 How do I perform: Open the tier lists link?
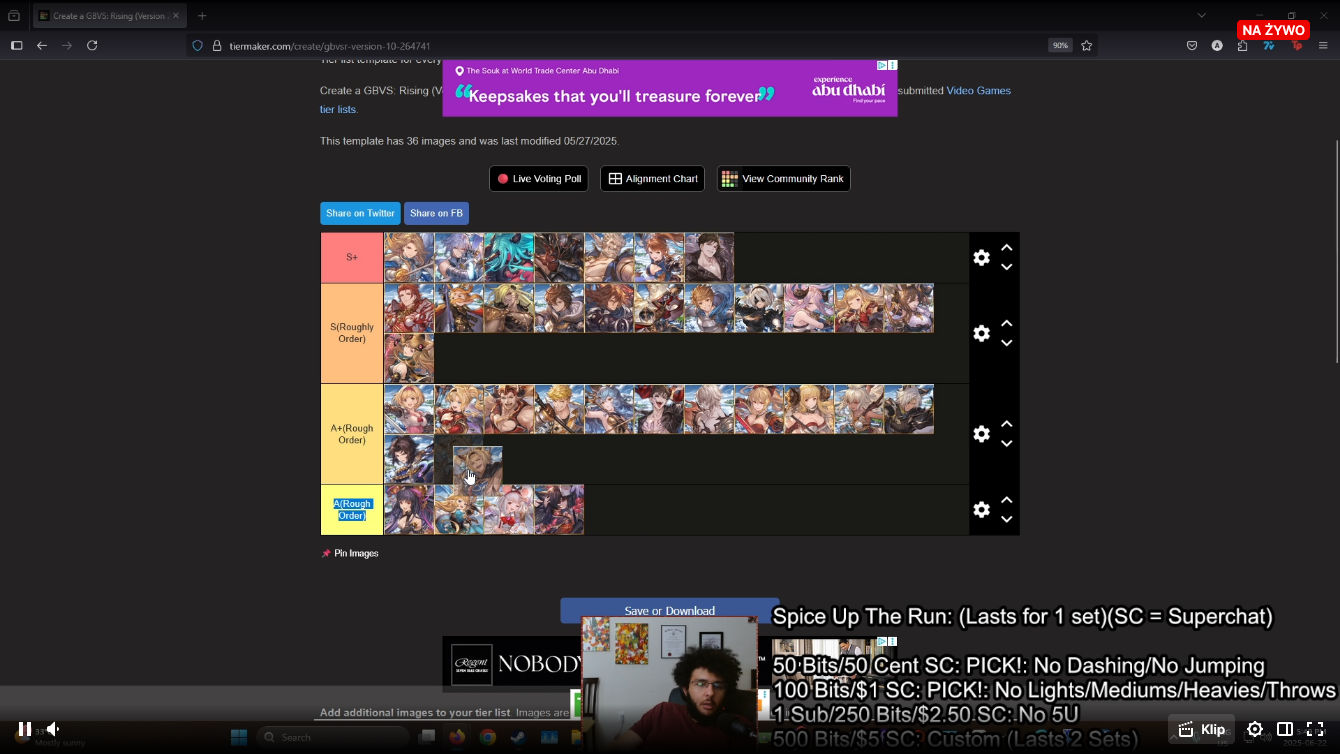coord(337,109)
